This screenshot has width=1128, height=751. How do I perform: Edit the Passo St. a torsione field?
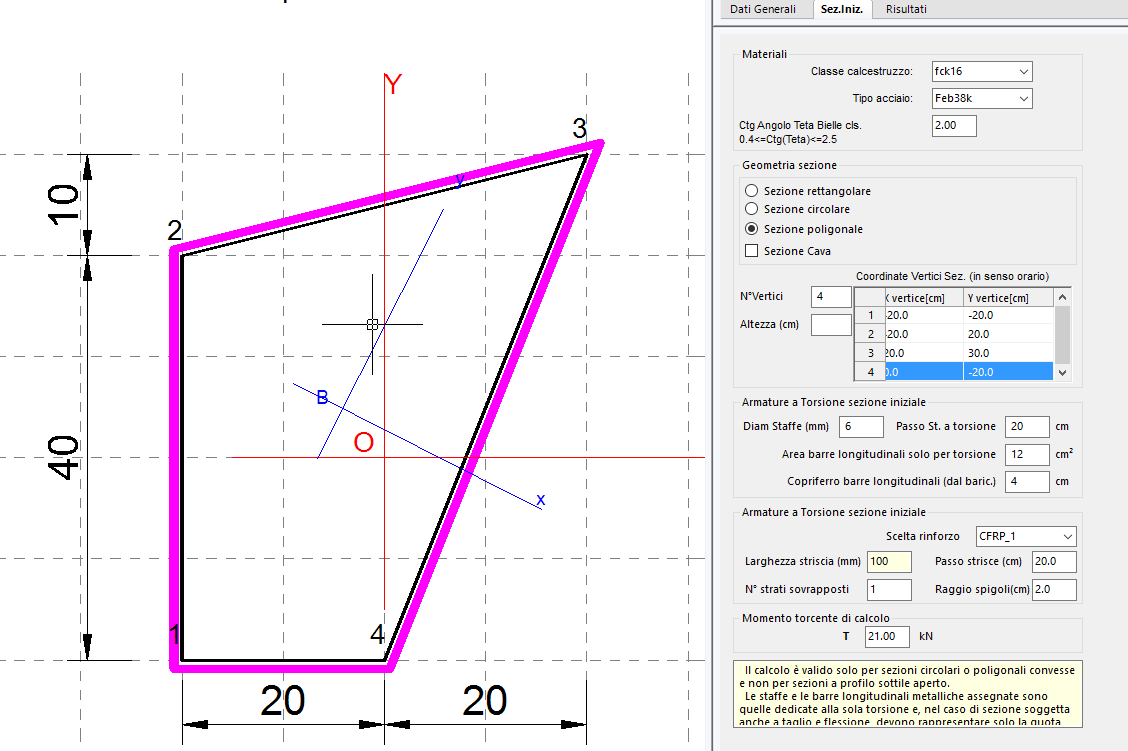(x=1027, y=427)
